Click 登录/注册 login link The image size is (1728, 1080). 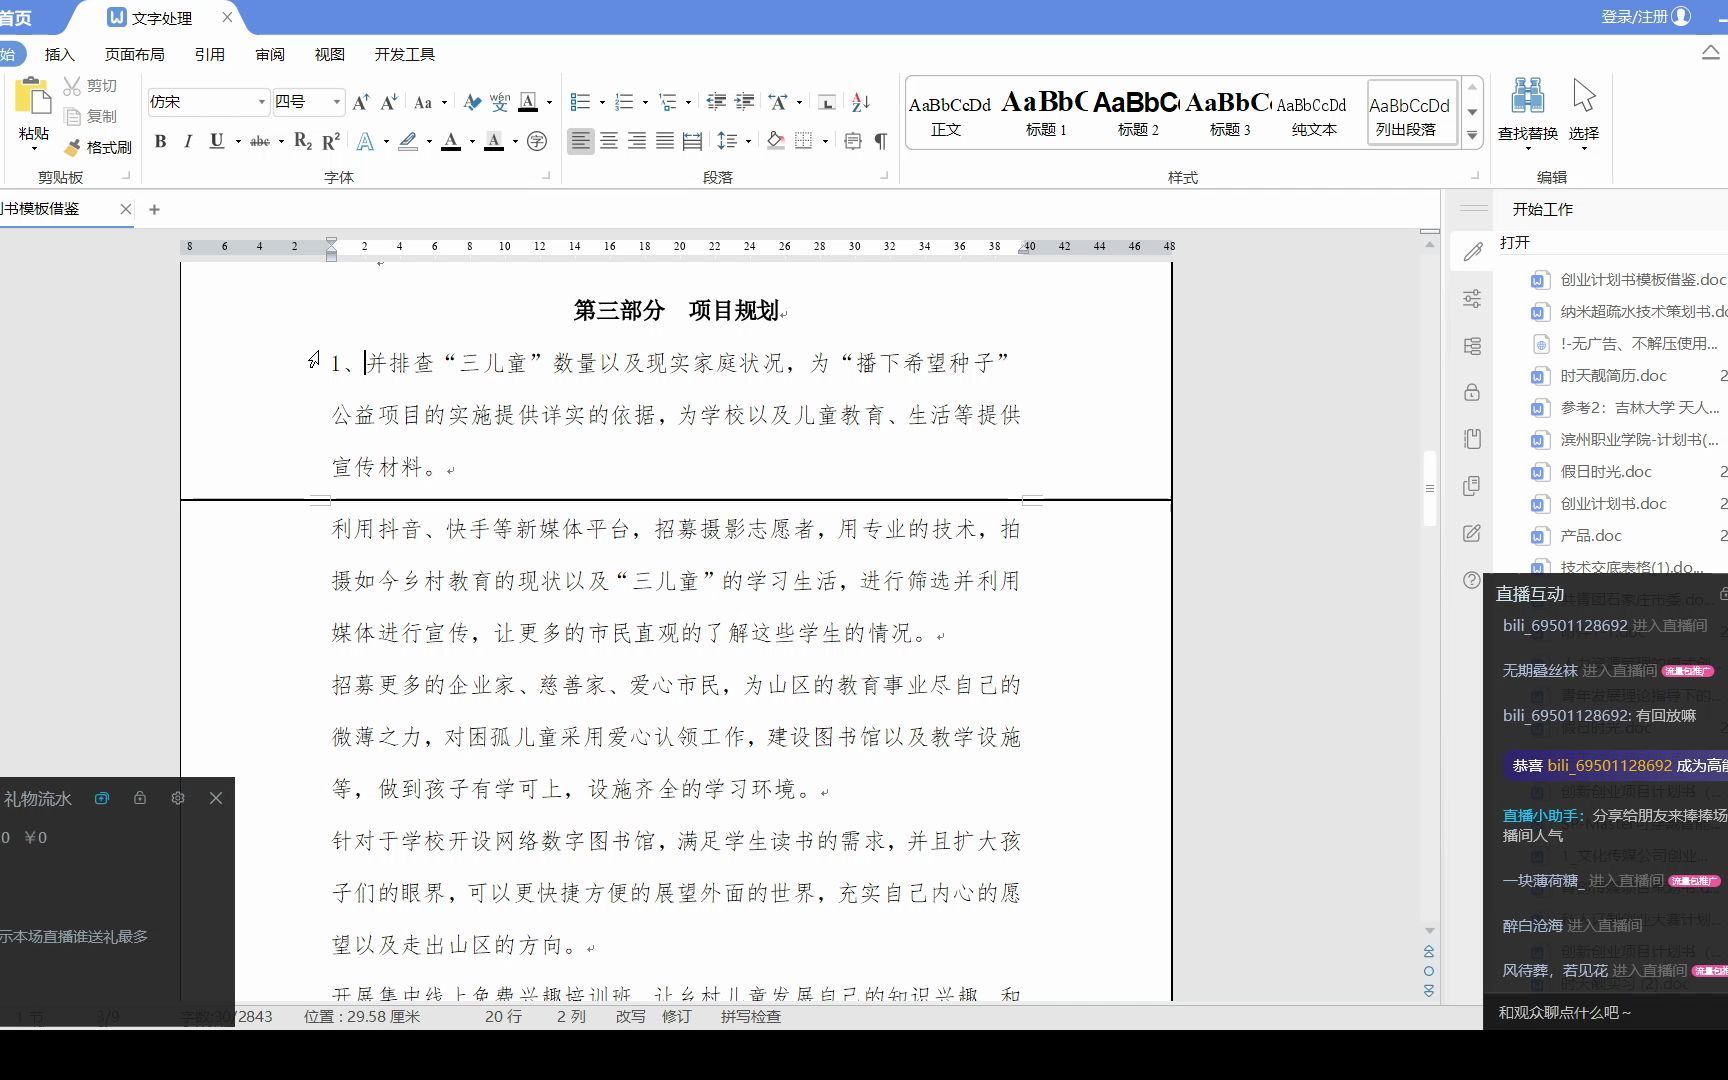(x=1635, y=17)
